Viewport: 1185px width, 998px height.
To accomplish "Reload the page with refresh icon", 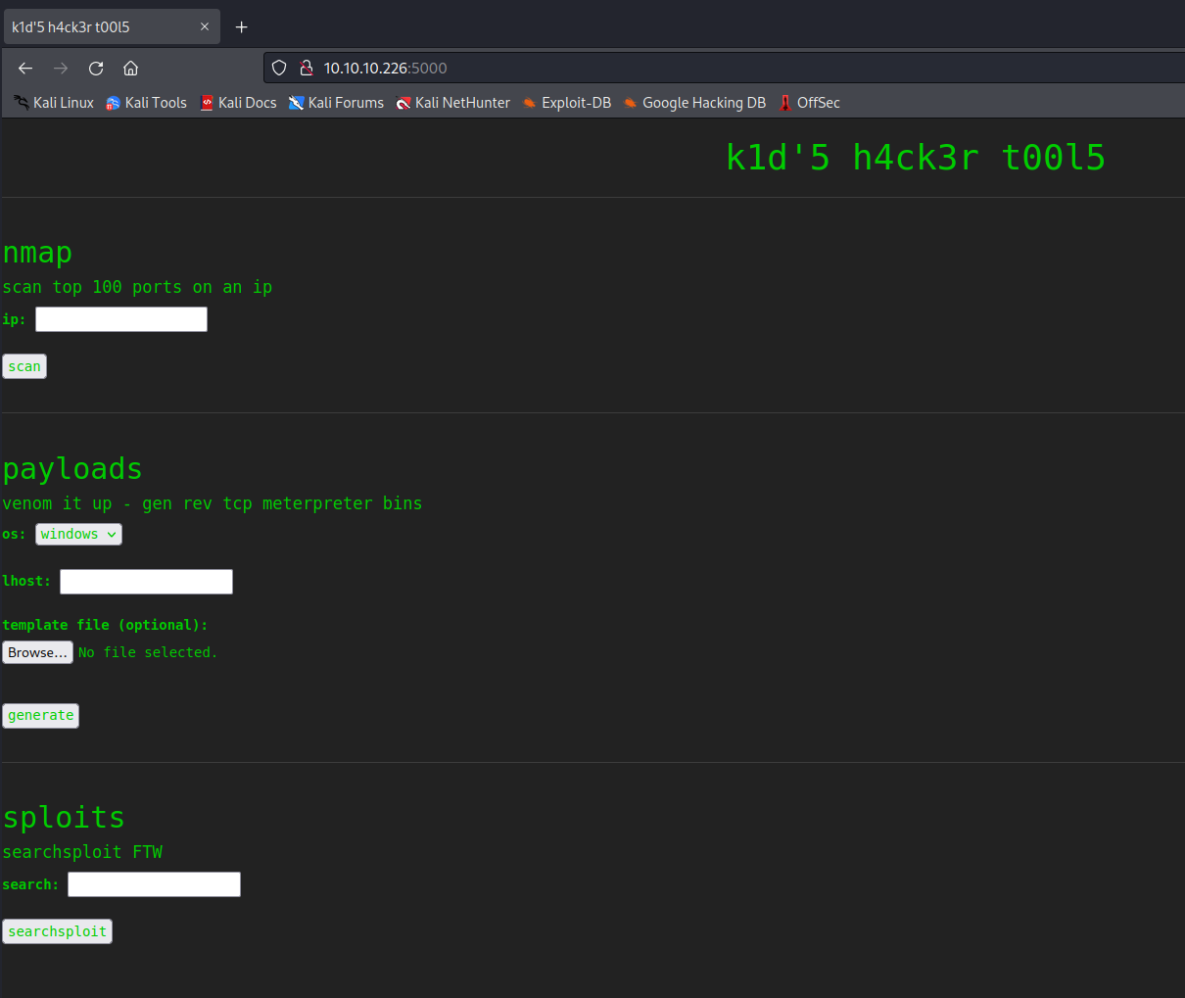I will coord(96,68).
